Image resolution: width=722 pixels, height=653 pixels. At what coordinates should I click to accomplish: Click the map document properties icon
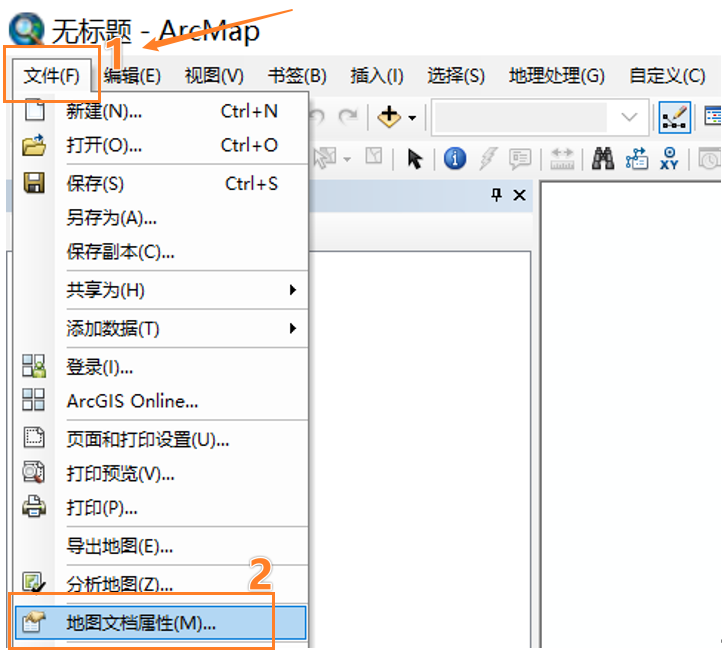[x=34, y=622]
